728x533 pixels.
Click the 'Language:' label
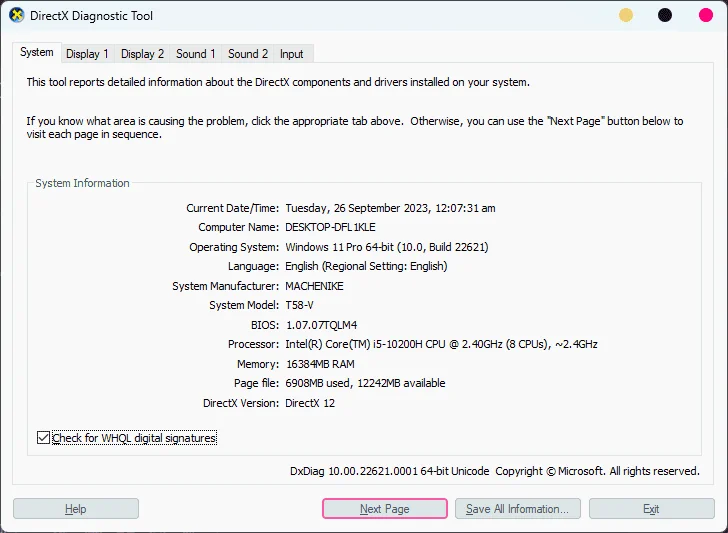tap(254, 266)
